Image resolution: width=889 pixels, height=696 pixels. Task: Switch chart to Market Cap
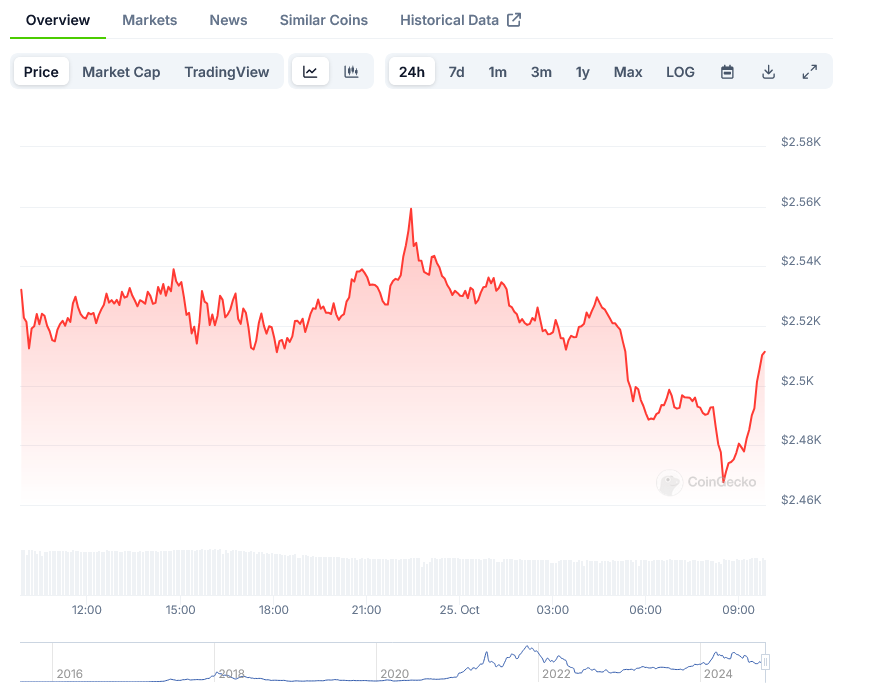pos(121,72)
